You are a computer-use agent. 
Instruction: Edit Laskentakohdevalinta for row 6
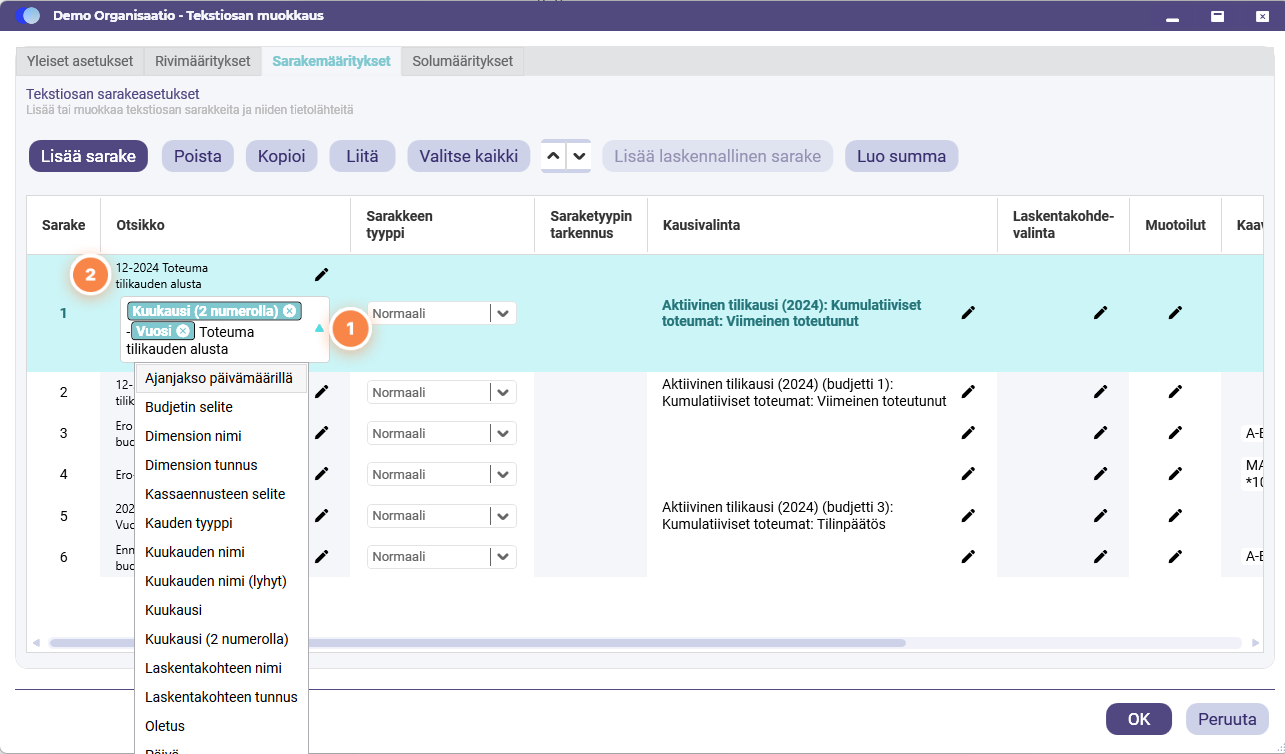coord(1101,556)
